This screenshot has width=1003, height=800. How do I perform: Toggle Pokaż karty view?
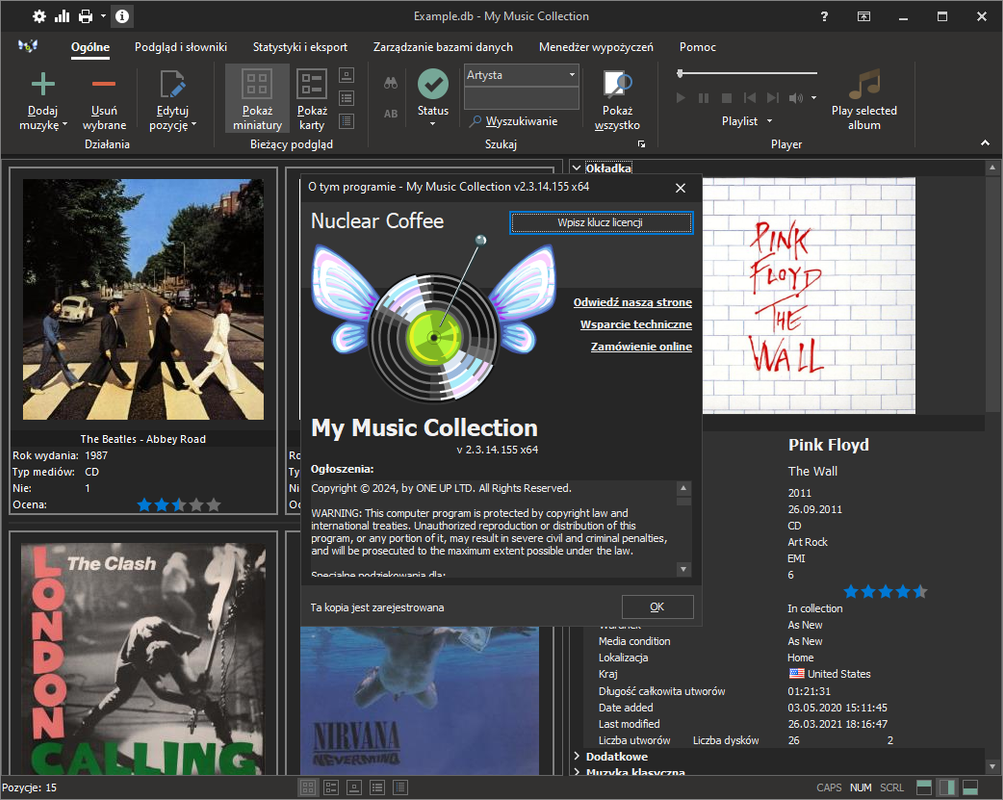click(x=312, y=98)
